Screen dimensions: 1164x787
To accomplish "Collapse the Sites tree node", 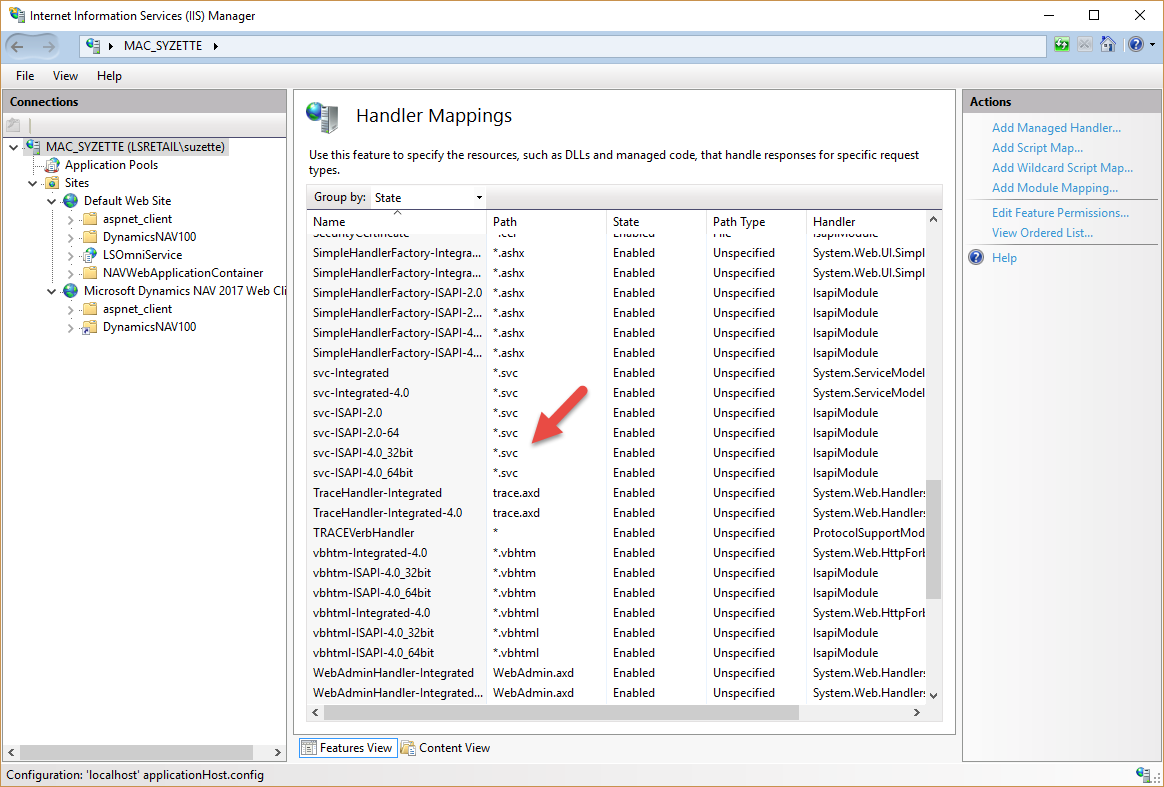I will point(33,183).
